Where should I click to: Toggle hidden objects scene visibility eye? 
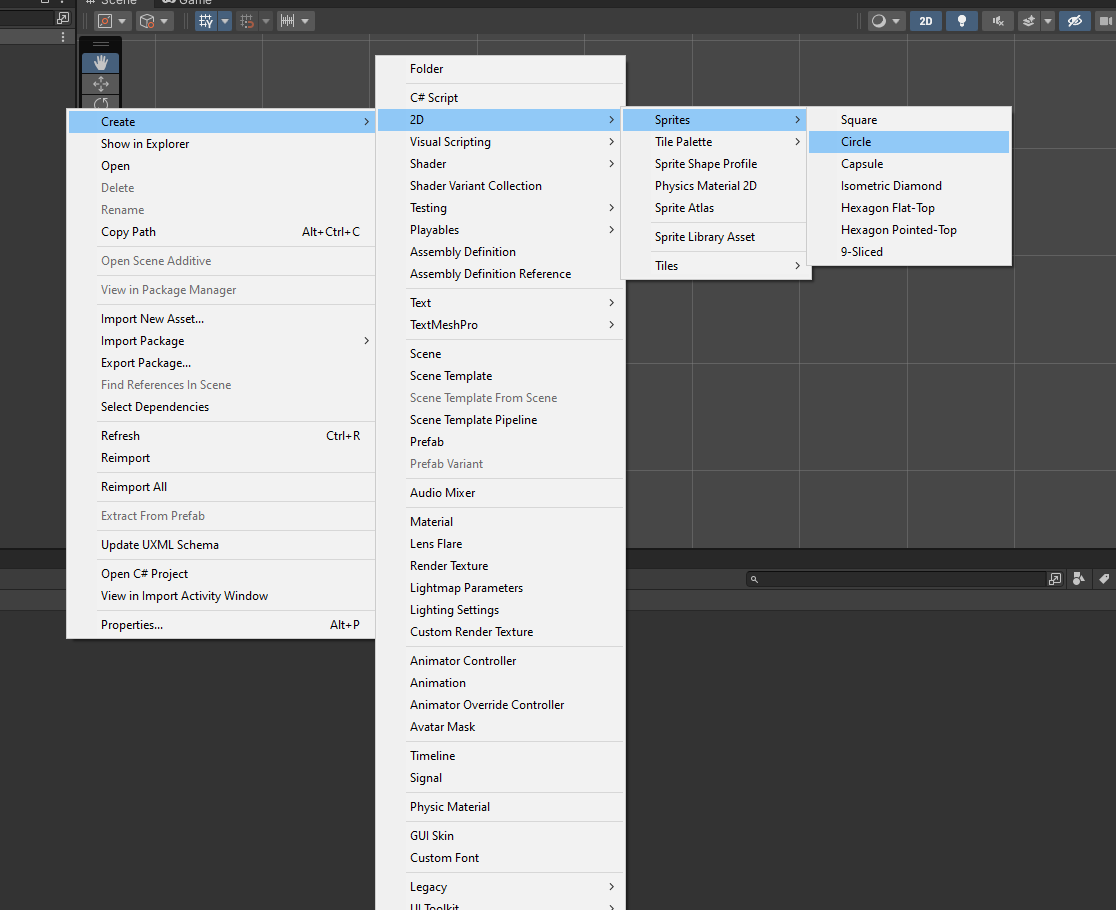1075,21
